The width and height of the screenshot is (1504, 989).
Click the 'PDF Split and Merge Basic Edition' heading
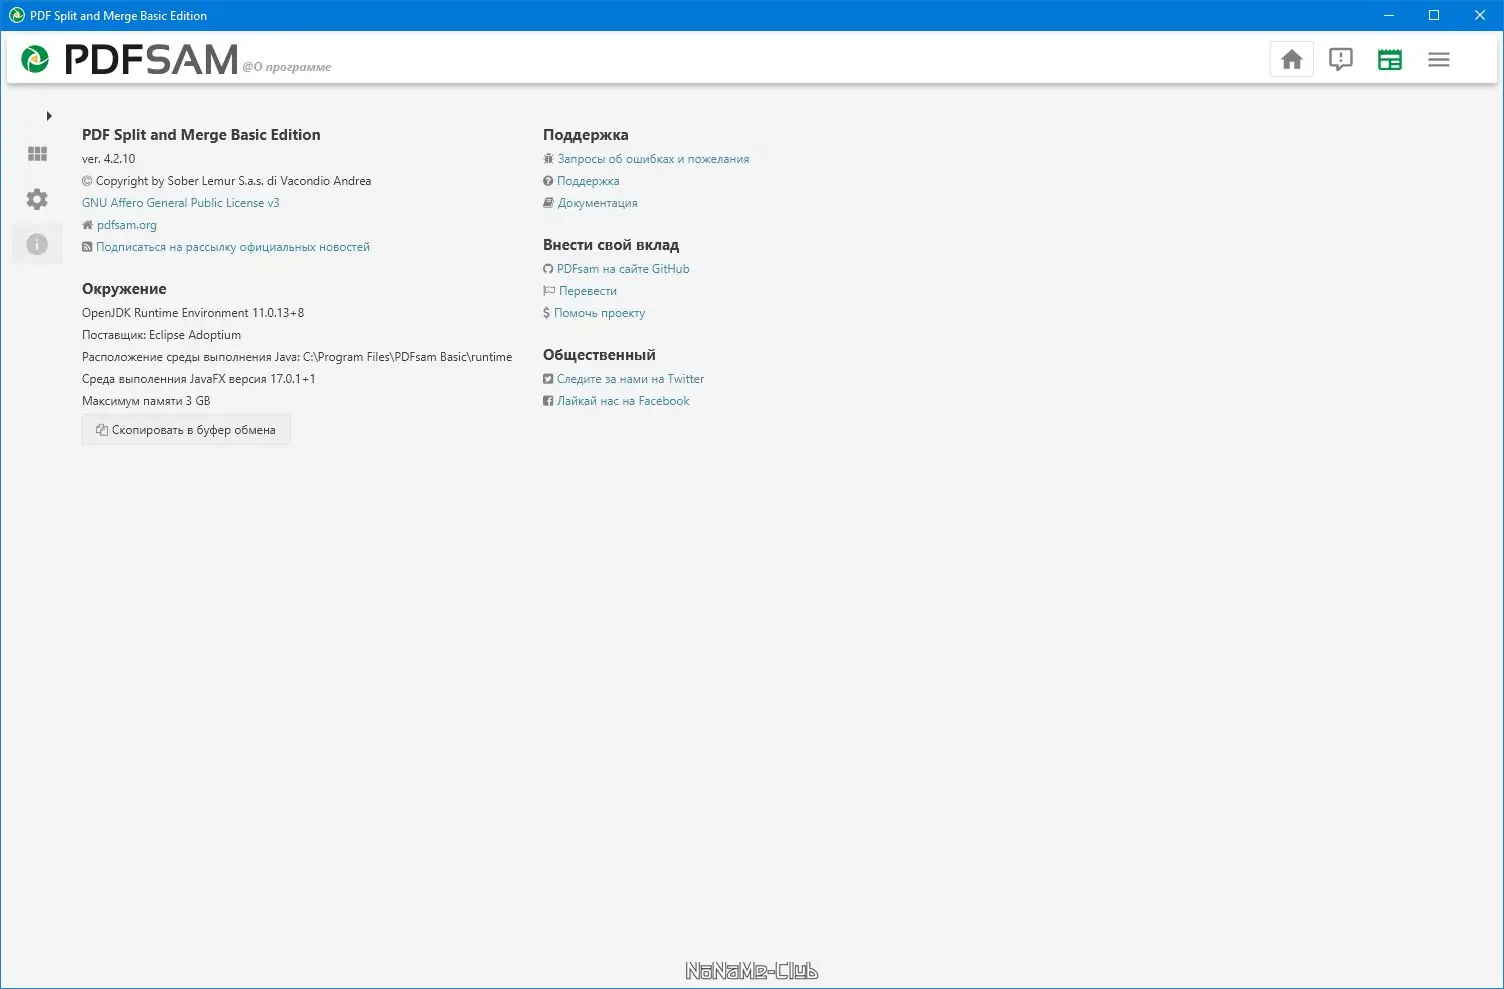(x=201, y=135)
